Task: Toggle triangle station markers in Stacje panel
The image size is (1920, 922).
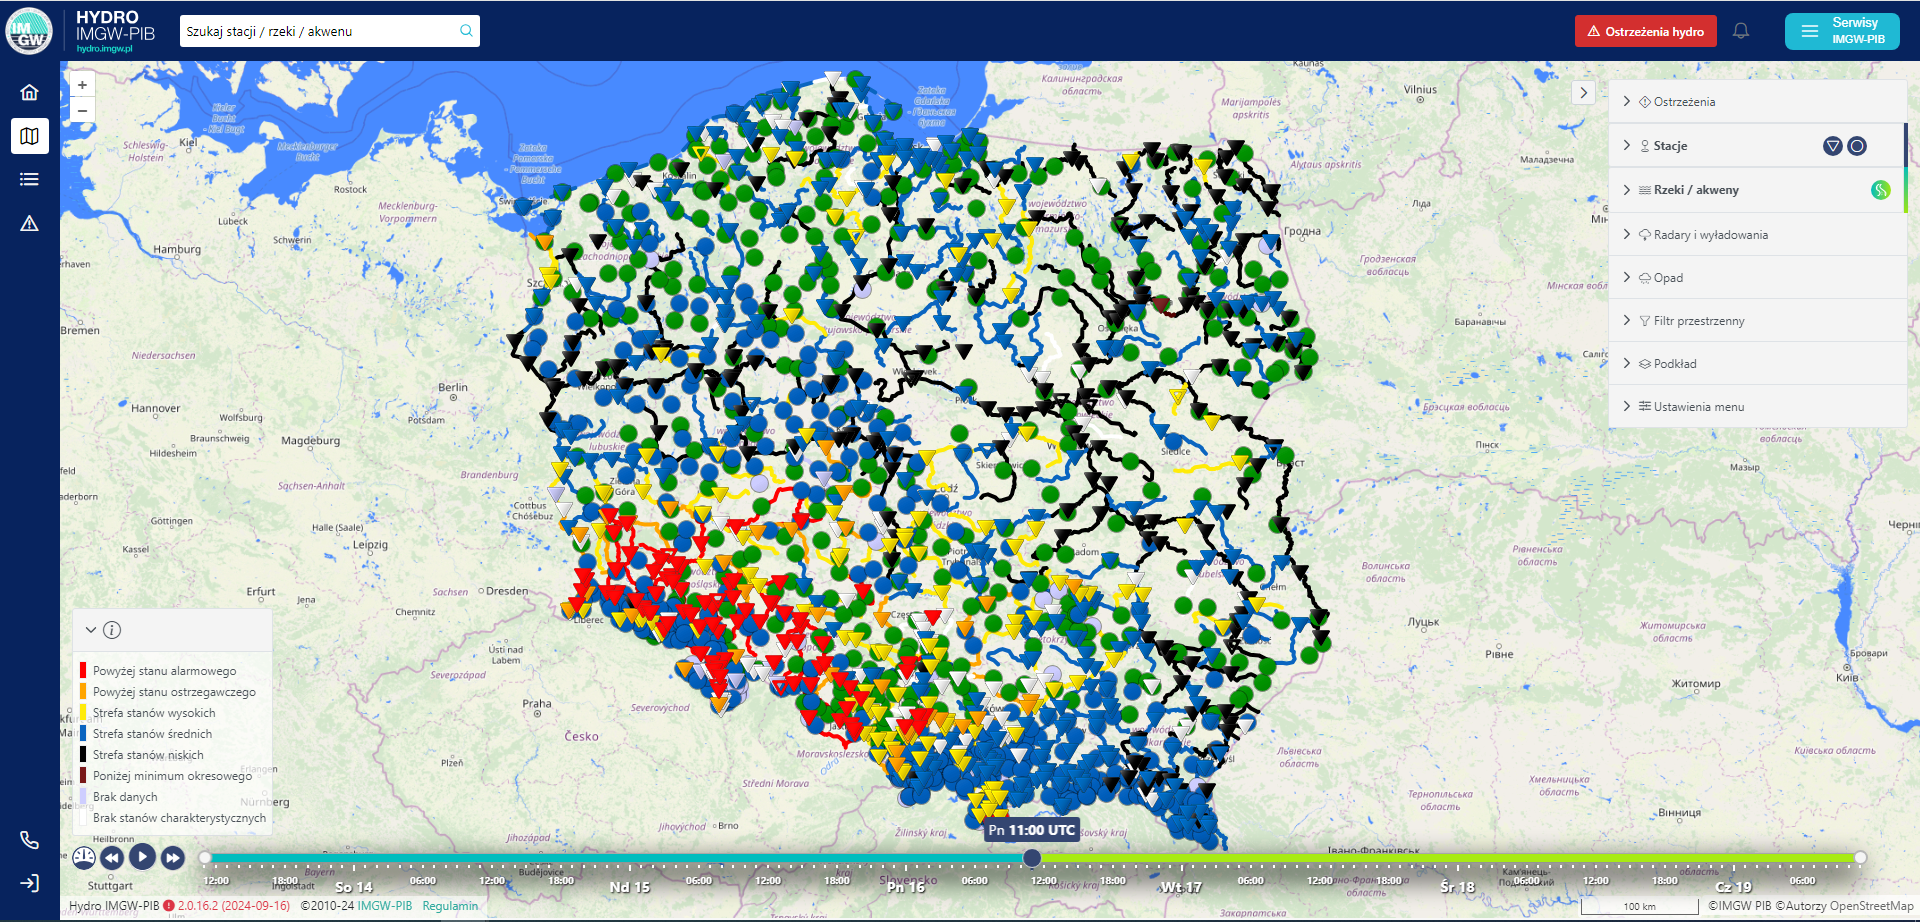Action: coord(1832,145)
